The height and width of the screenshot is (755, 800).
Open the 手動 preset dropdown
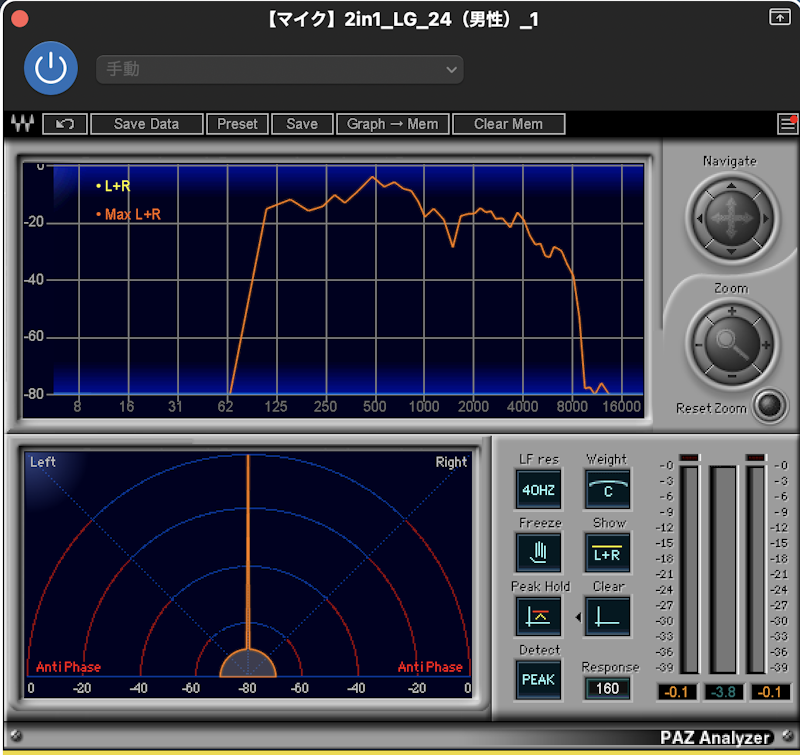click(x=280, y=69)
